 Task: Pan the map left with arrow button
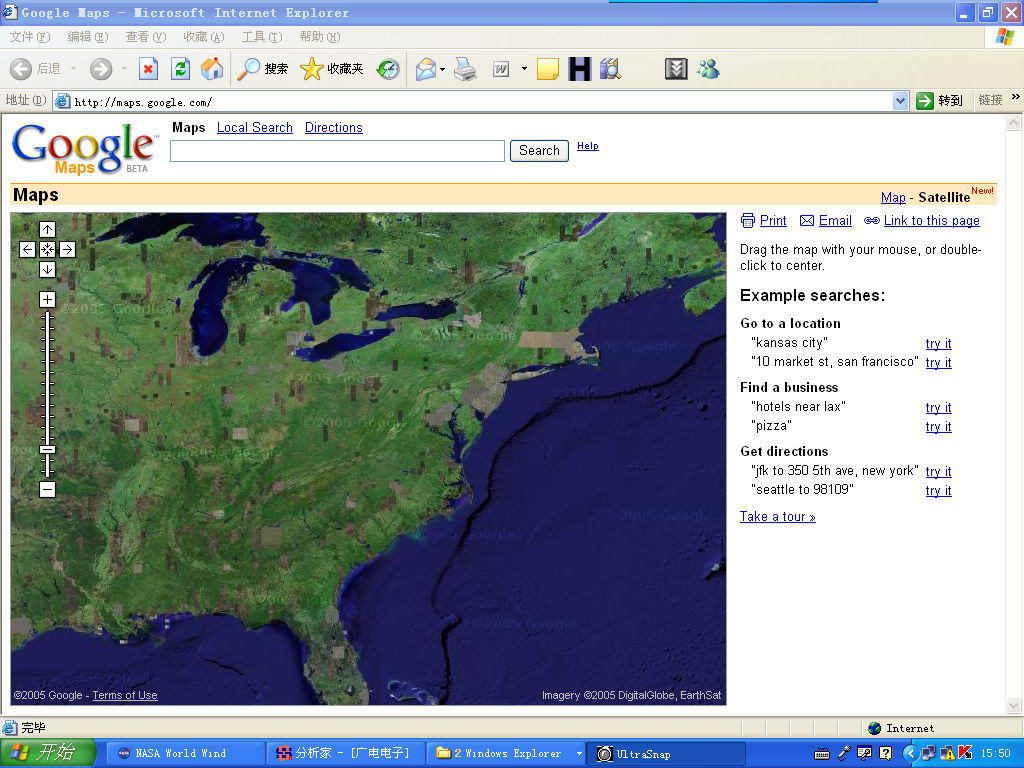click(x=27, y=249)
